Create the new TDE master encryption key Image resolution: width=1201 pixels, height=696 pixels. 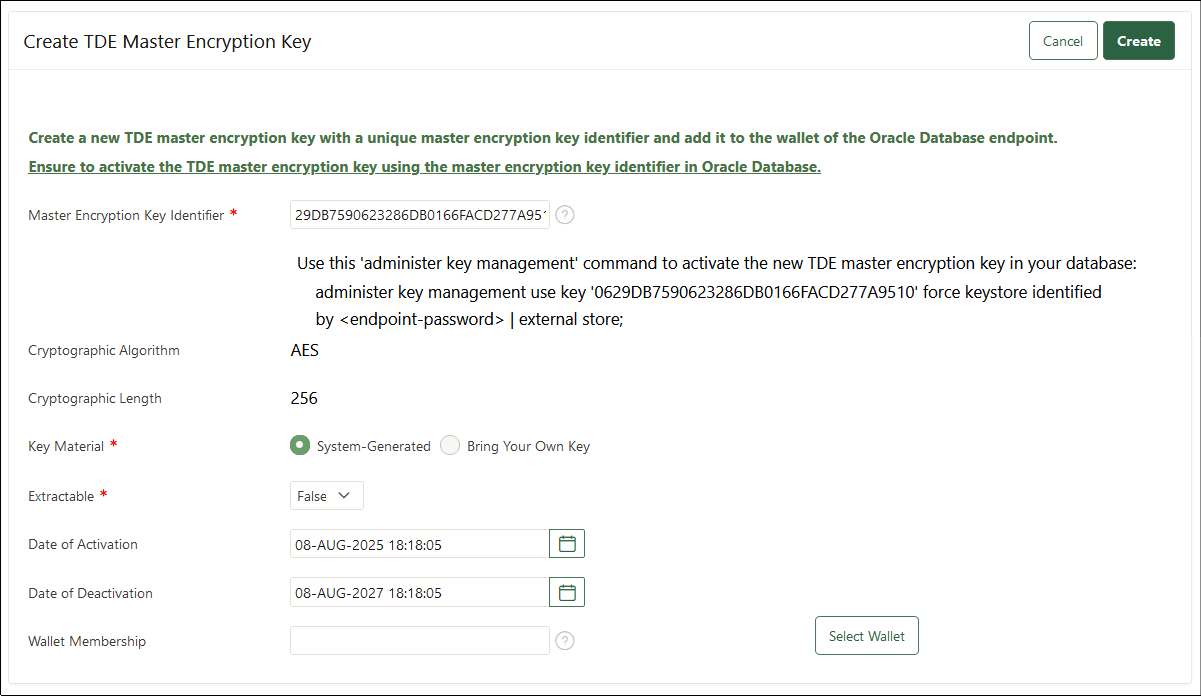1138,40
